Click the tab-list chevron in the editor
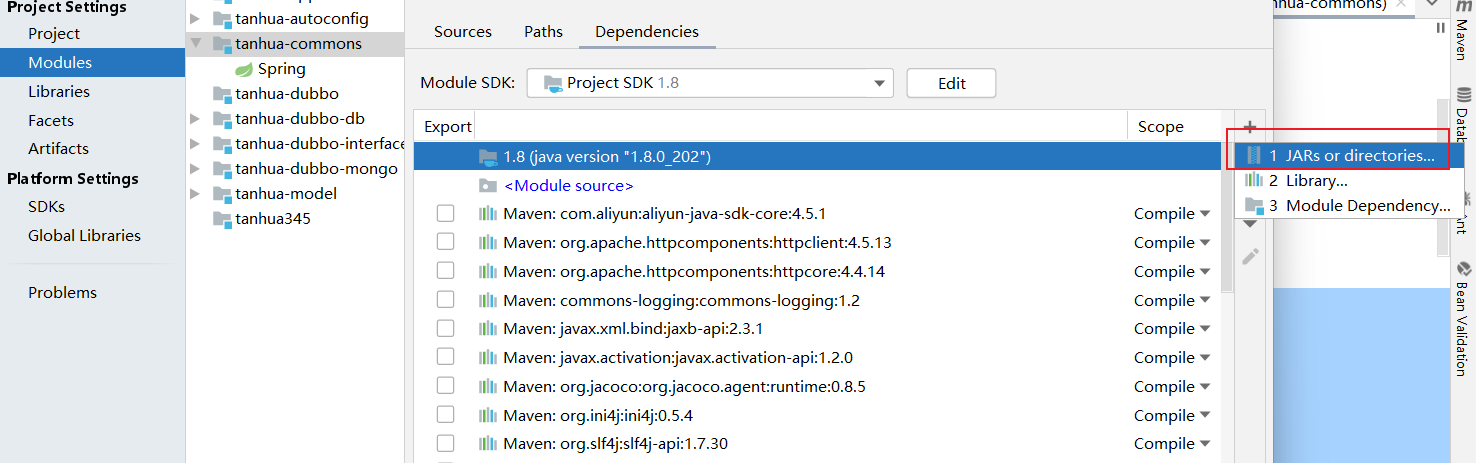 1431,5
